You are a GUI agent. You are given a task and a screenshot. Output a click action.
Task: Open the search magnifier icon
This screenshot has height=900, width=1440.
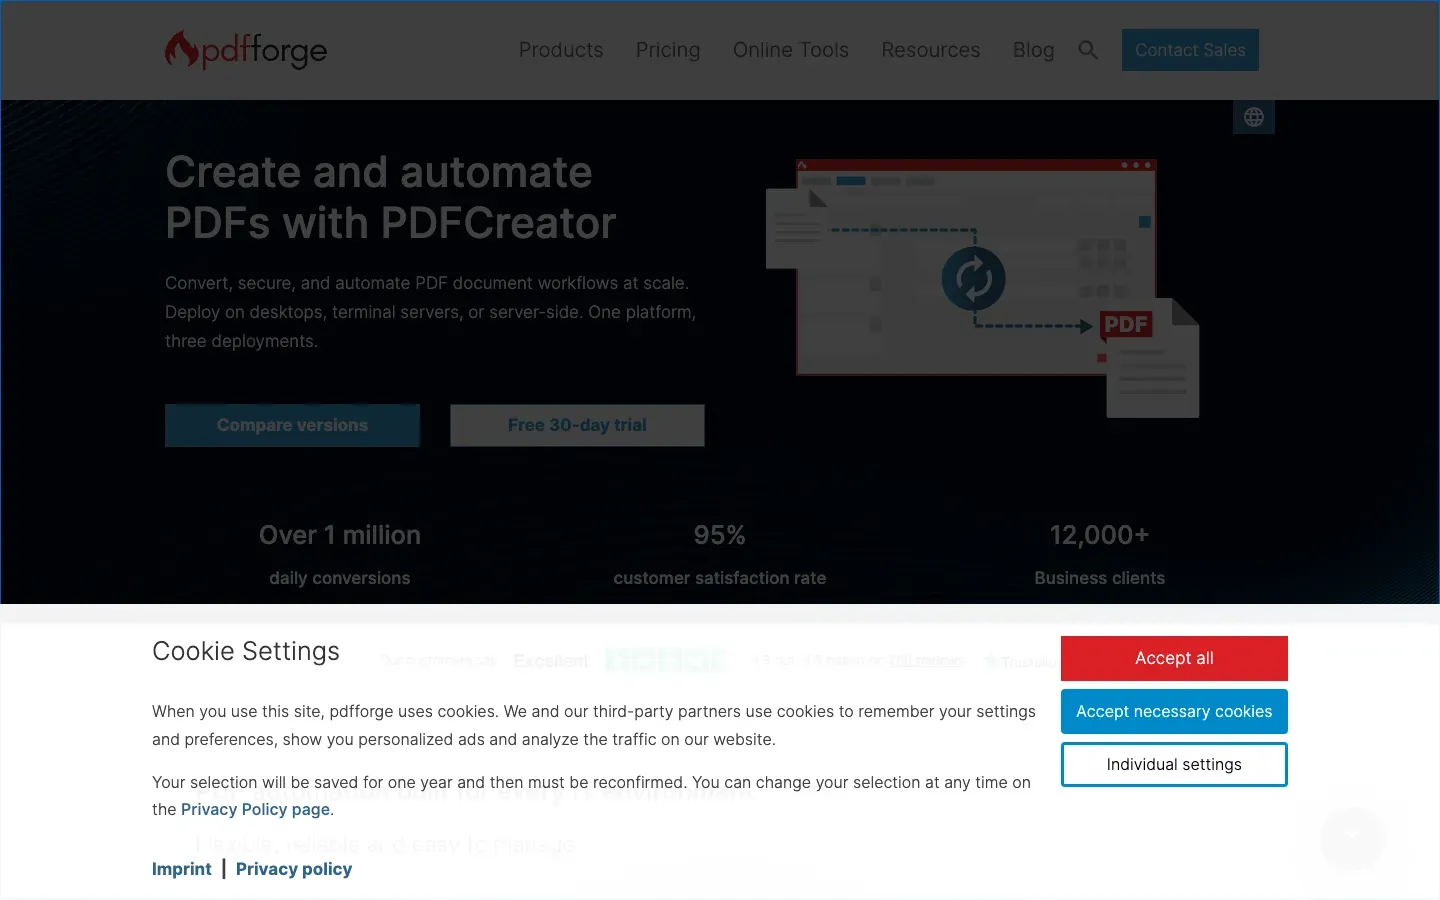(x=1088, y=50)
